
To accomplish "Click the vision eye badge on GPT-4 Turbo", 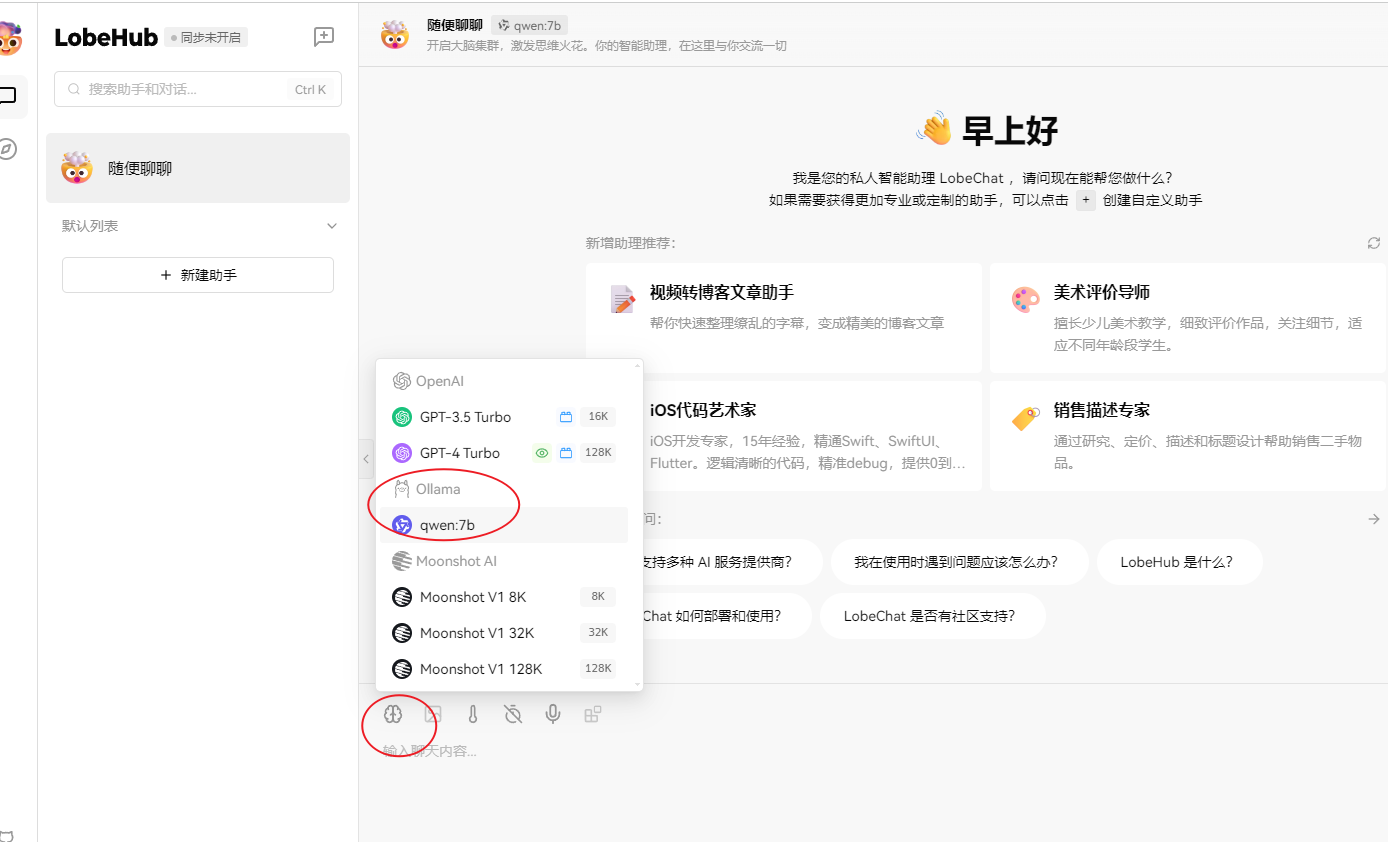I will point(541,452).
